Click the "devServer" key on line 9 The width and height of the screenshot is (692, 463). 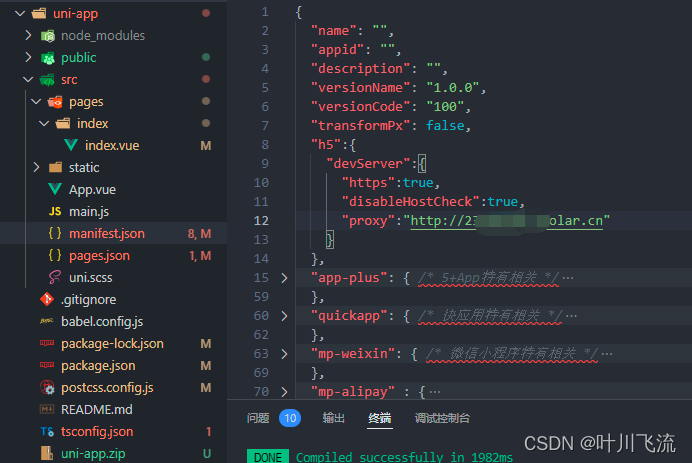pyautogui.click(x=369, y=164)
